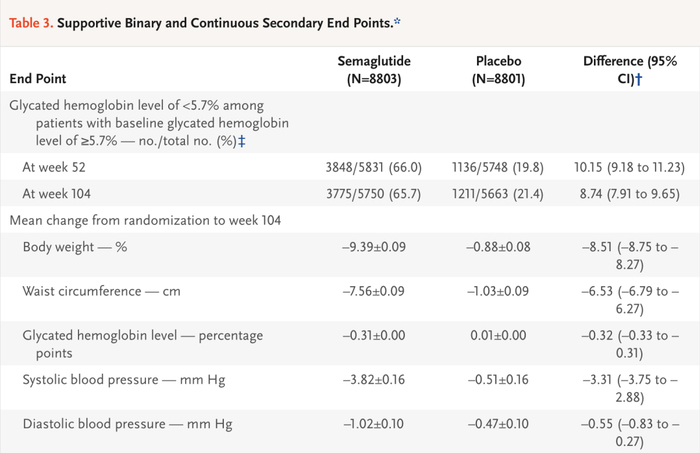Click the Placebo (N=8801) column header
Screen dimensions: 700x453
pos(503,69)
